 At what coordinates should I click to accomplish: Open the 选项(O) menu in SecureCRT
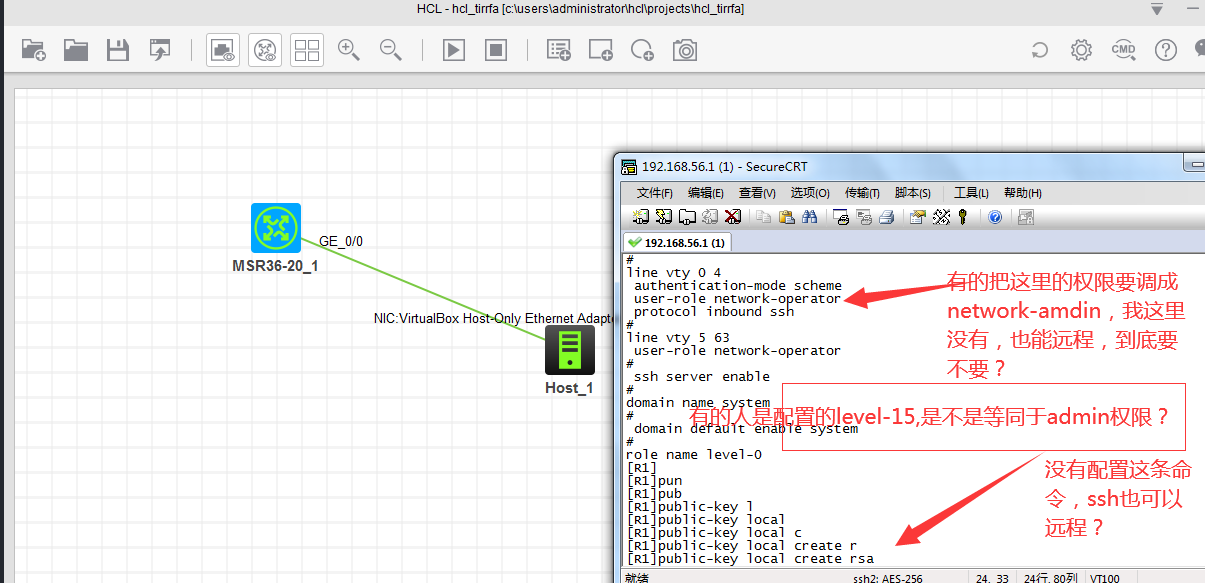(x=810, y=193)
